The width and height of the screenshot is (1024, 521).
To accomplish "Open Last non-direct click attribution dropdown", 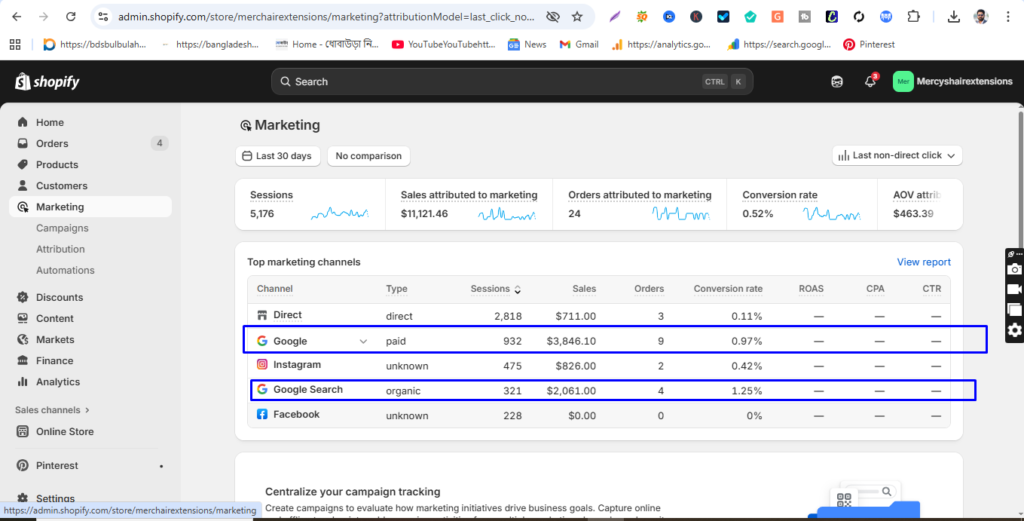I will pos(897,155).
